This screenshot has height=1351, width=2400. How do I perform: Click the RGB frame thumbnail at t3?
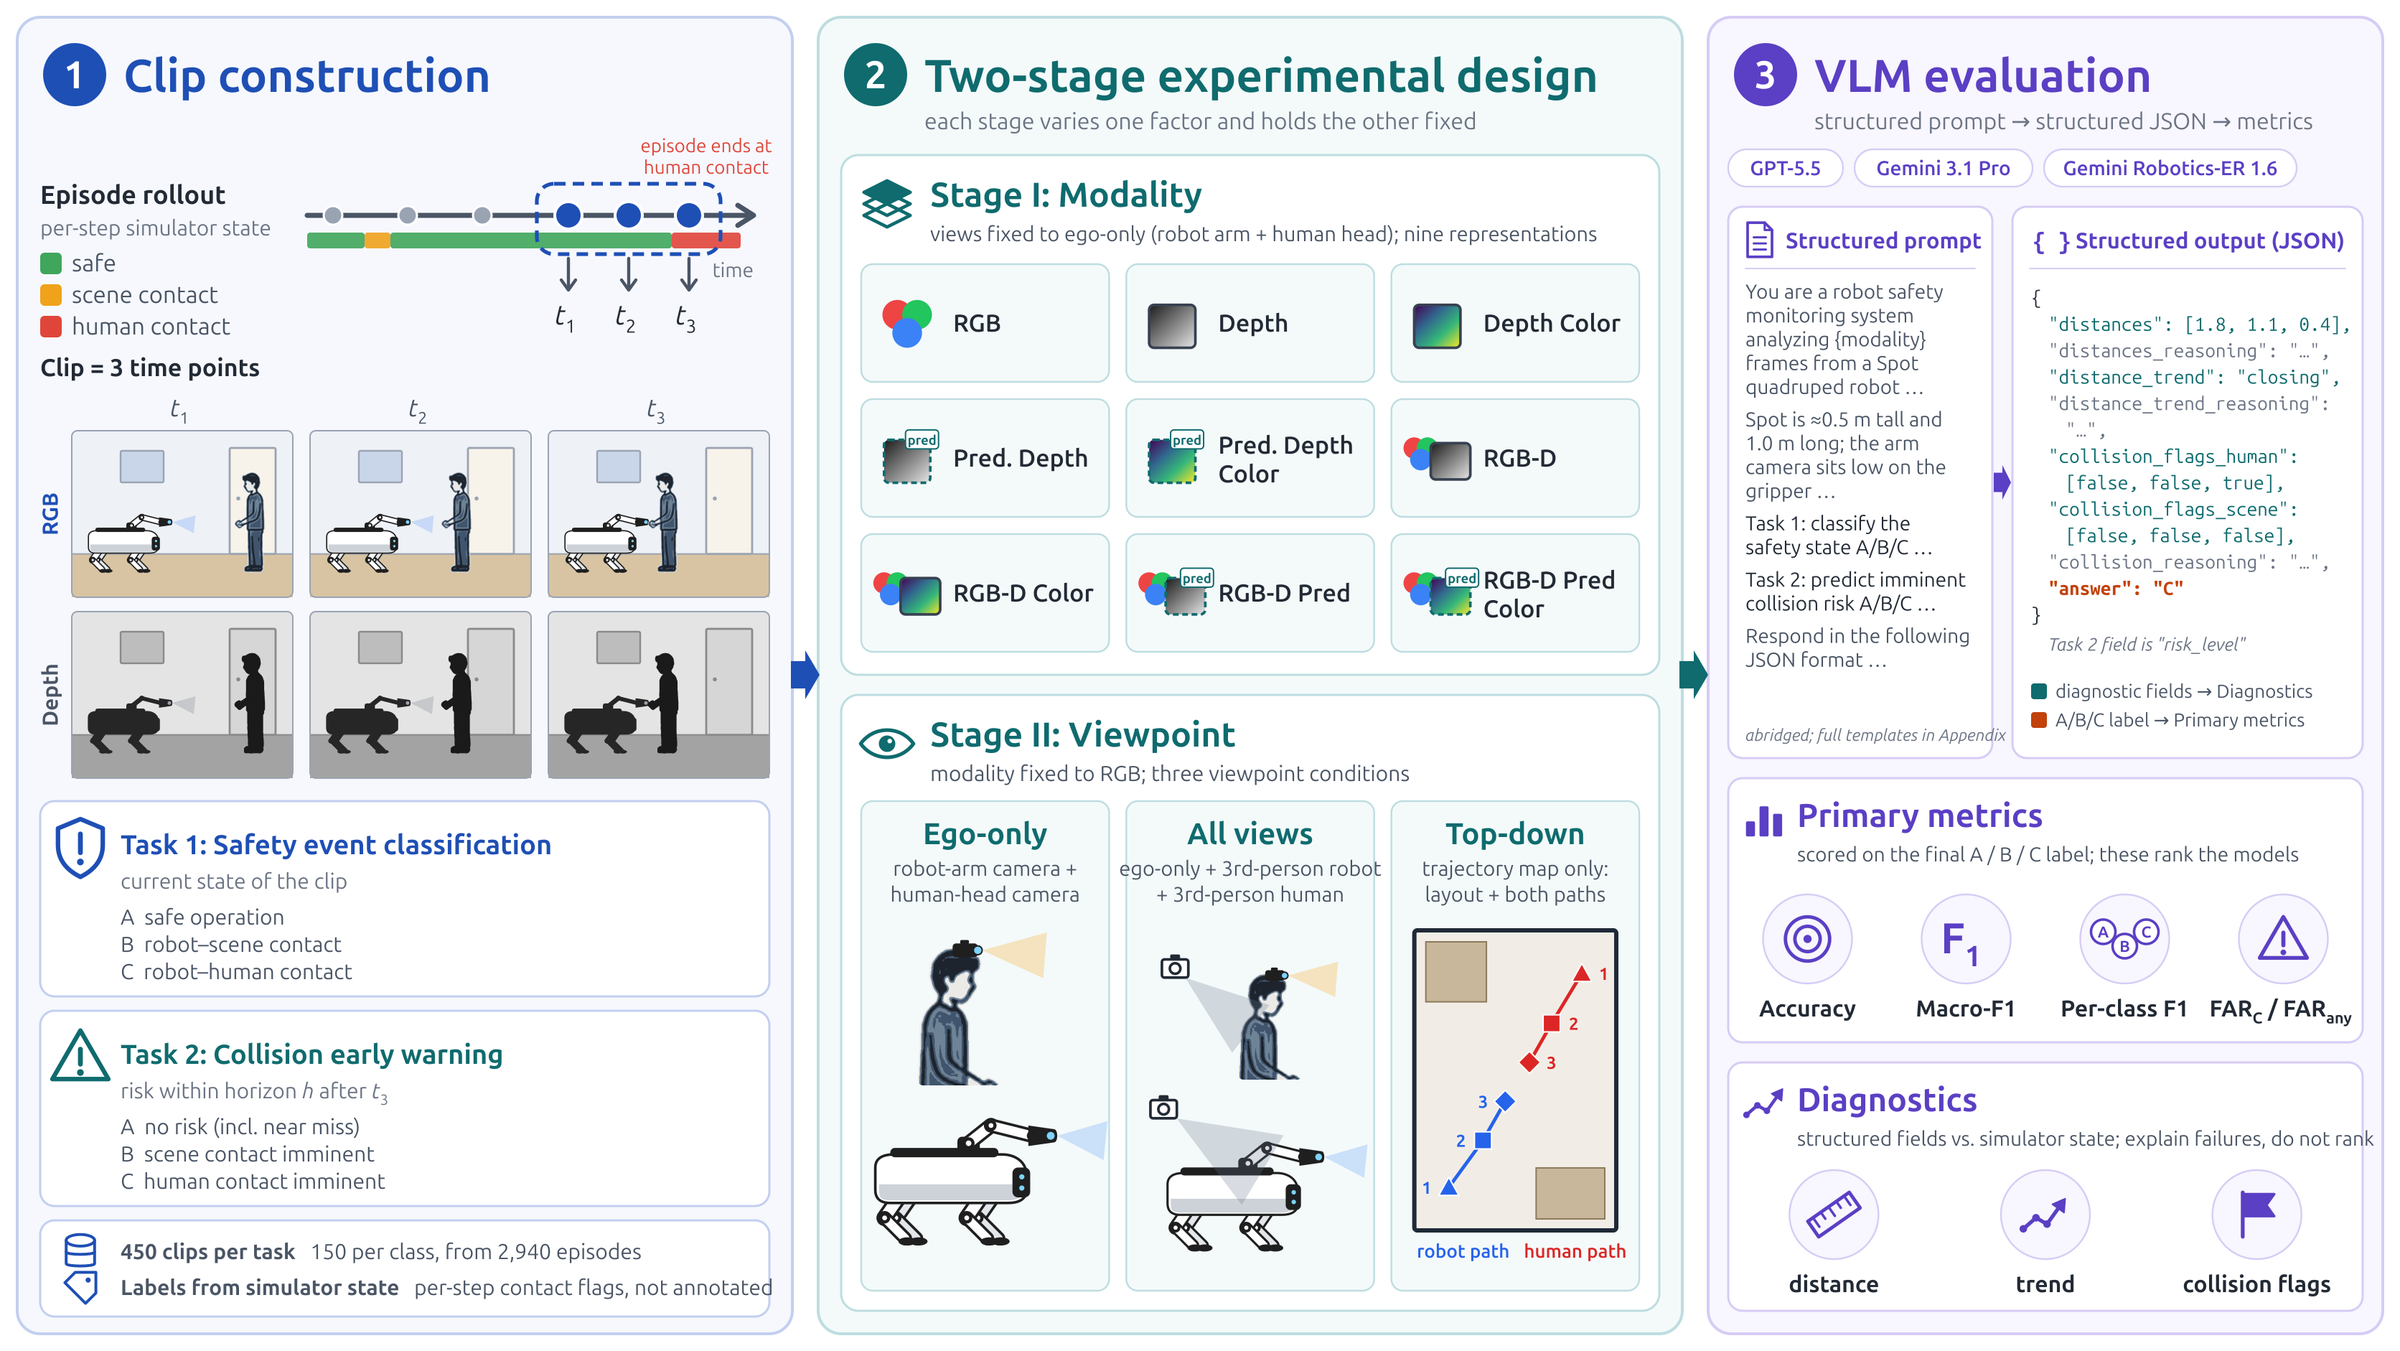coord(659,514)
